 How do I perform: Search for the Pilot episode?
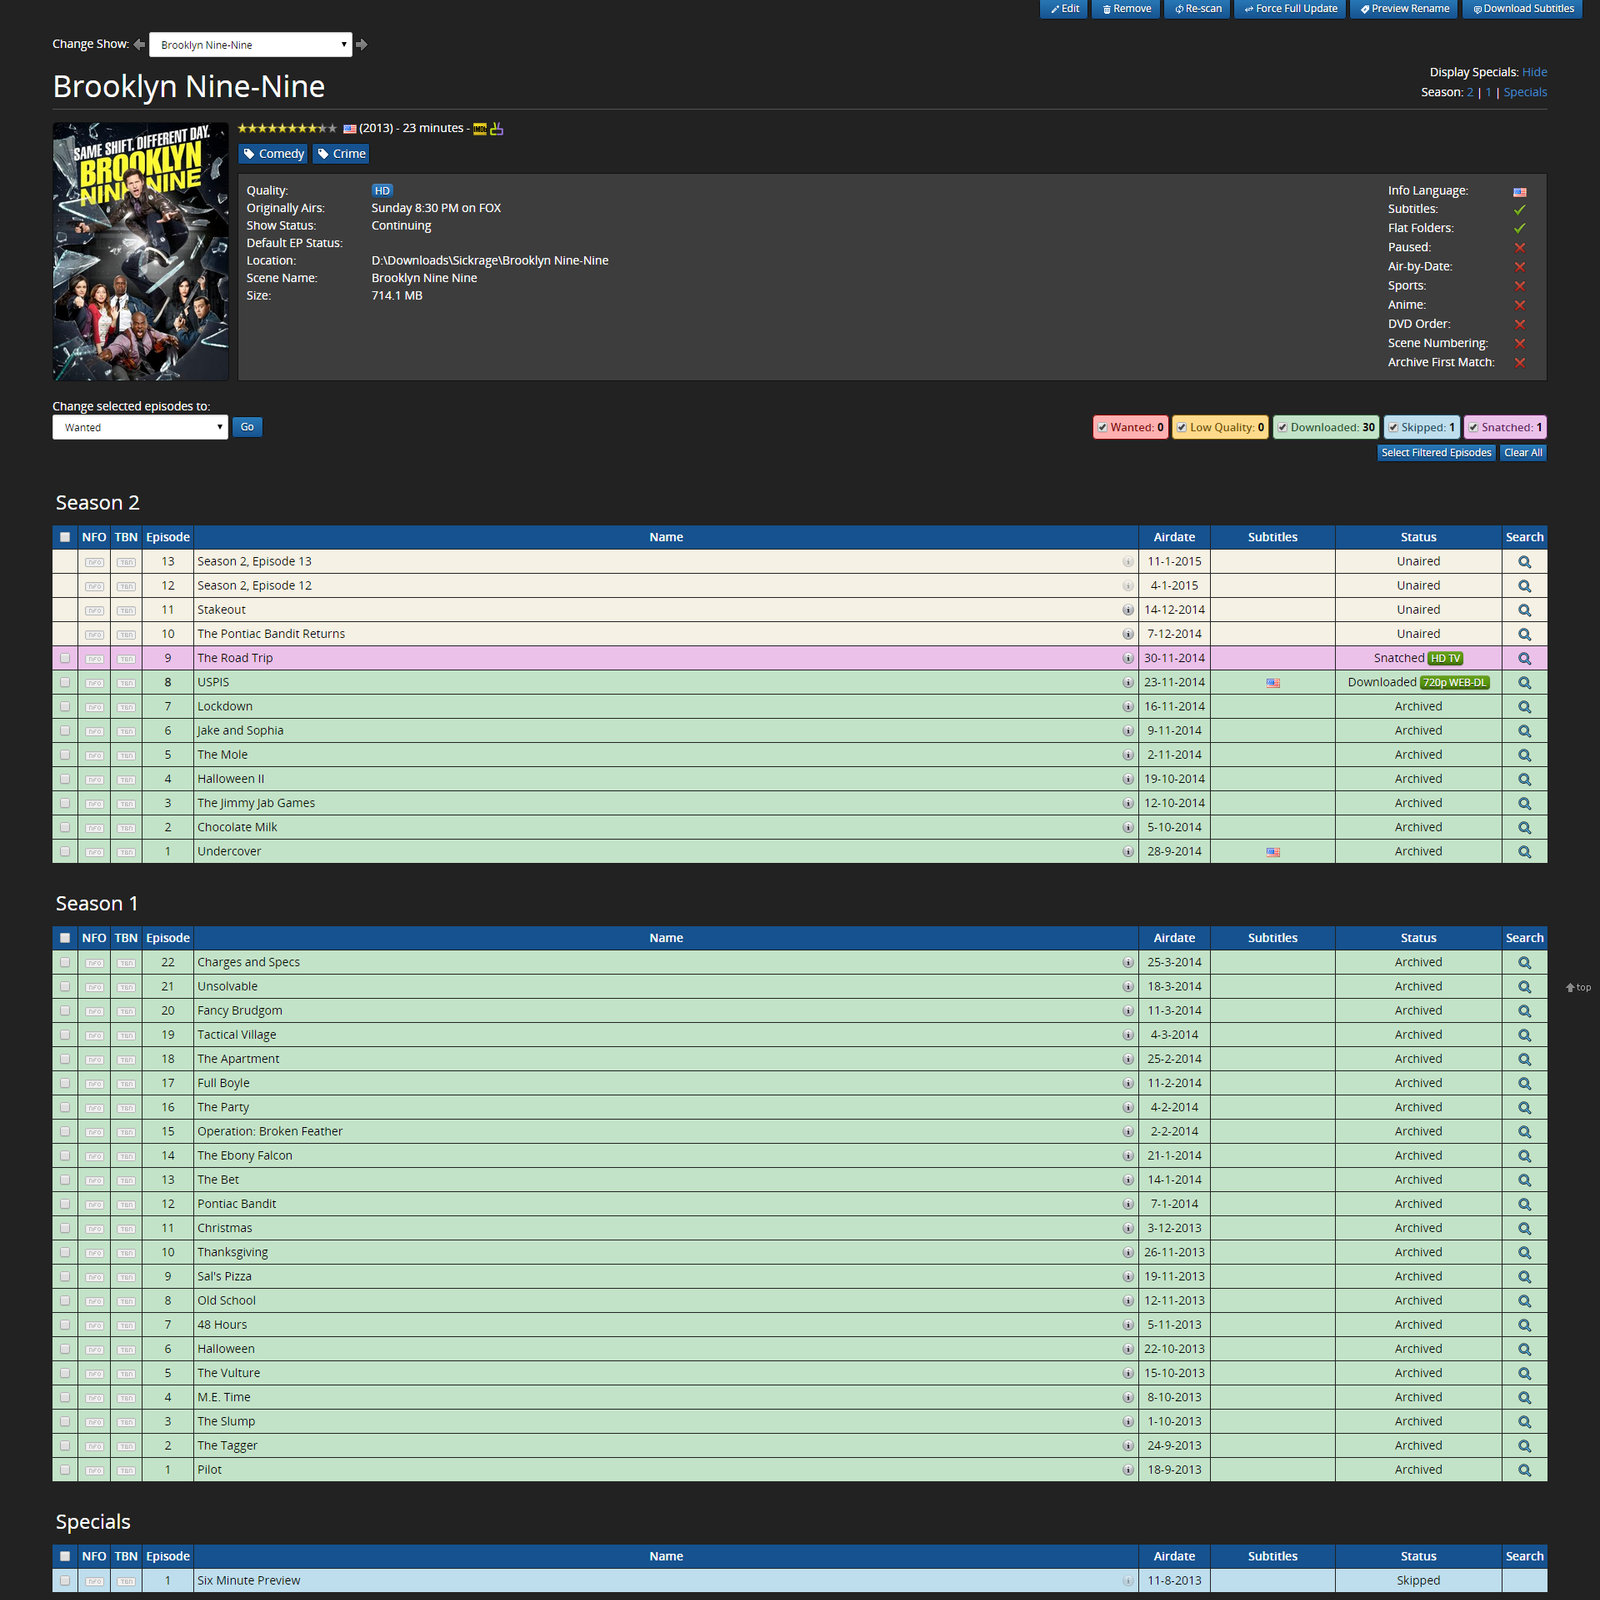(1524, 1470)
